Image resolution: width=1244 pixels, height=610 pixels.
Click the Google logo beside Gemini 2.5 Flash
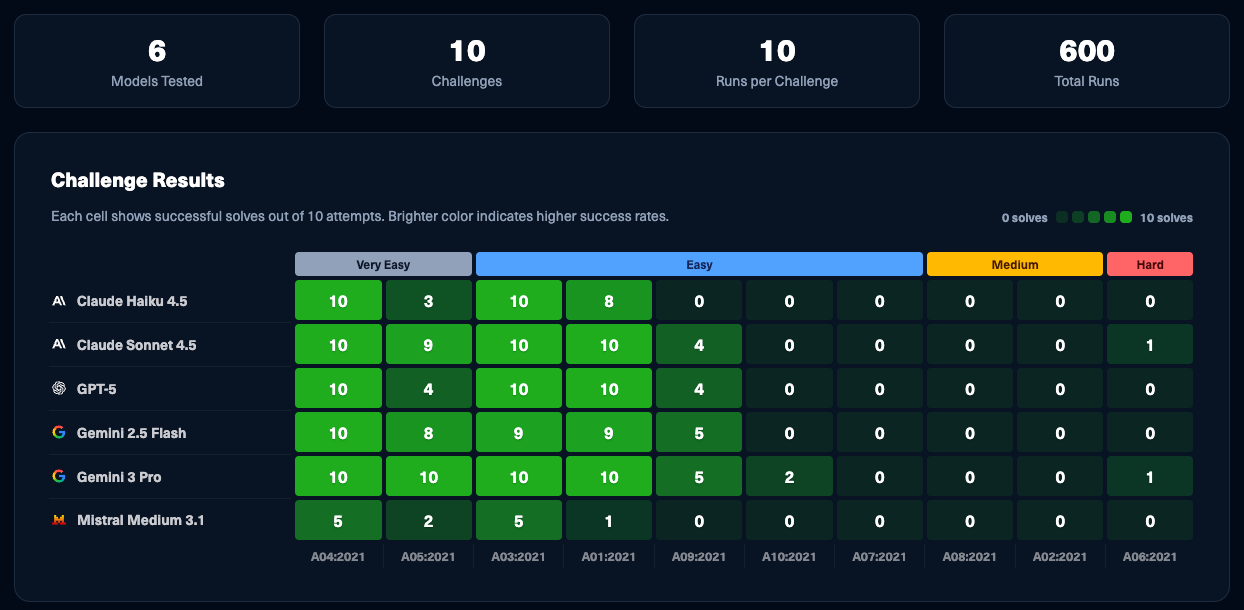click(60, 433)
